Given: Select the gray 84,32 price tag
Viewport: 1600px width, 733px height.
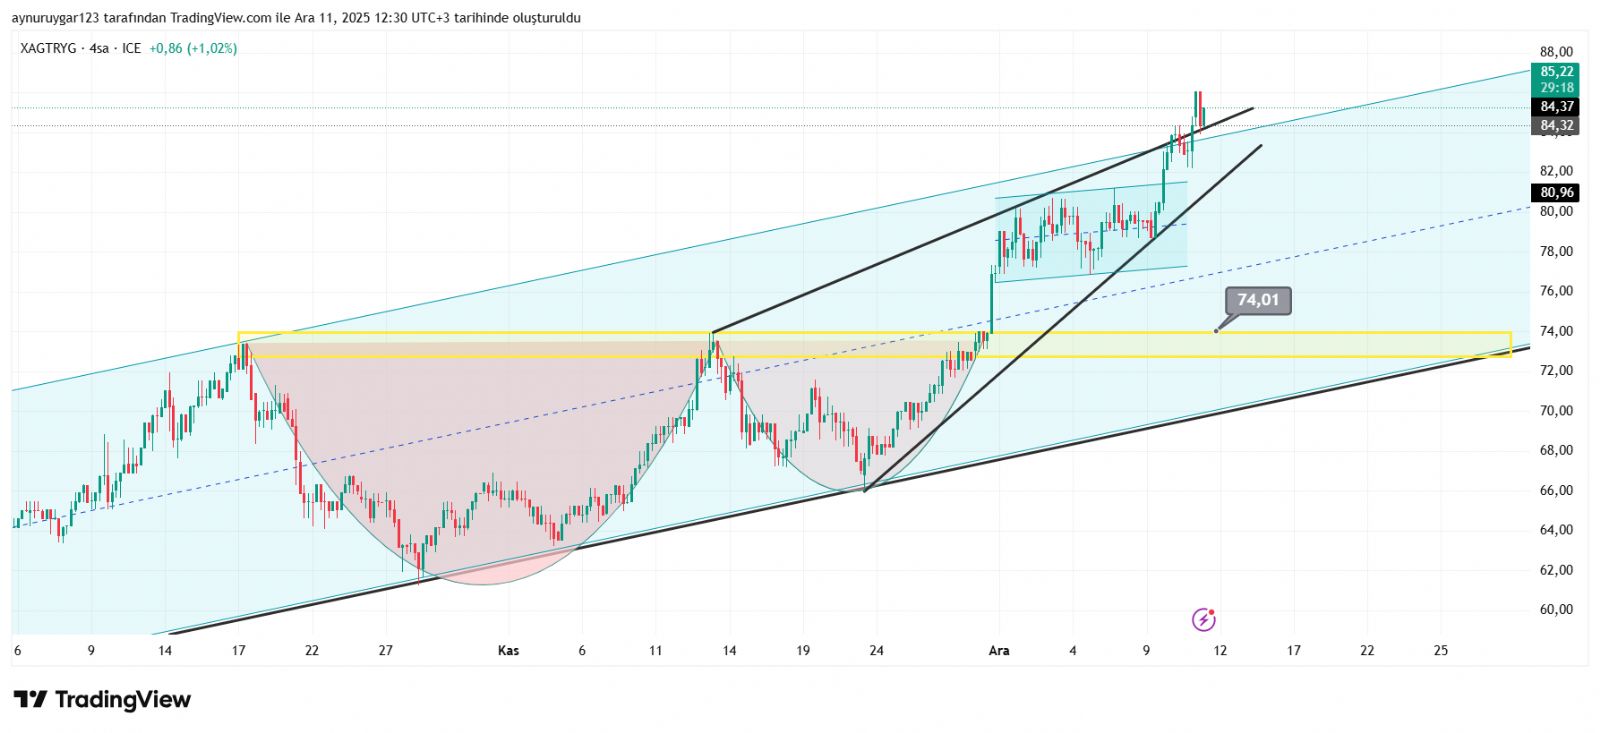Looking at the screenshot, I should [x=1556, y=126].
